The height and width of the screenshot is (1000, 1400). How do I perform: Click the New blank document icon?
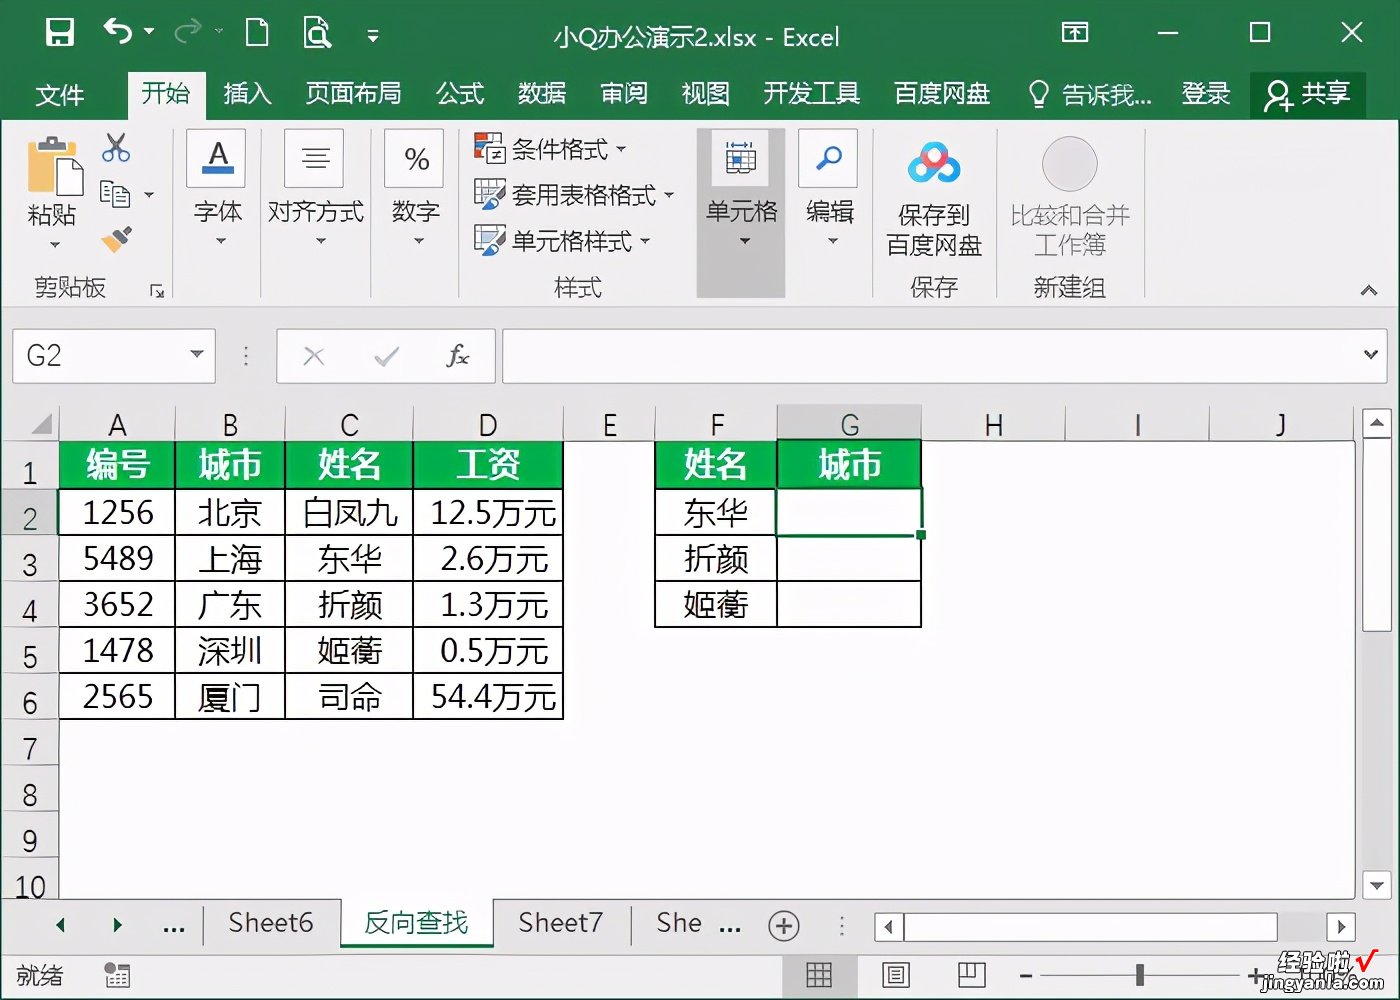[x=257, y=33]
